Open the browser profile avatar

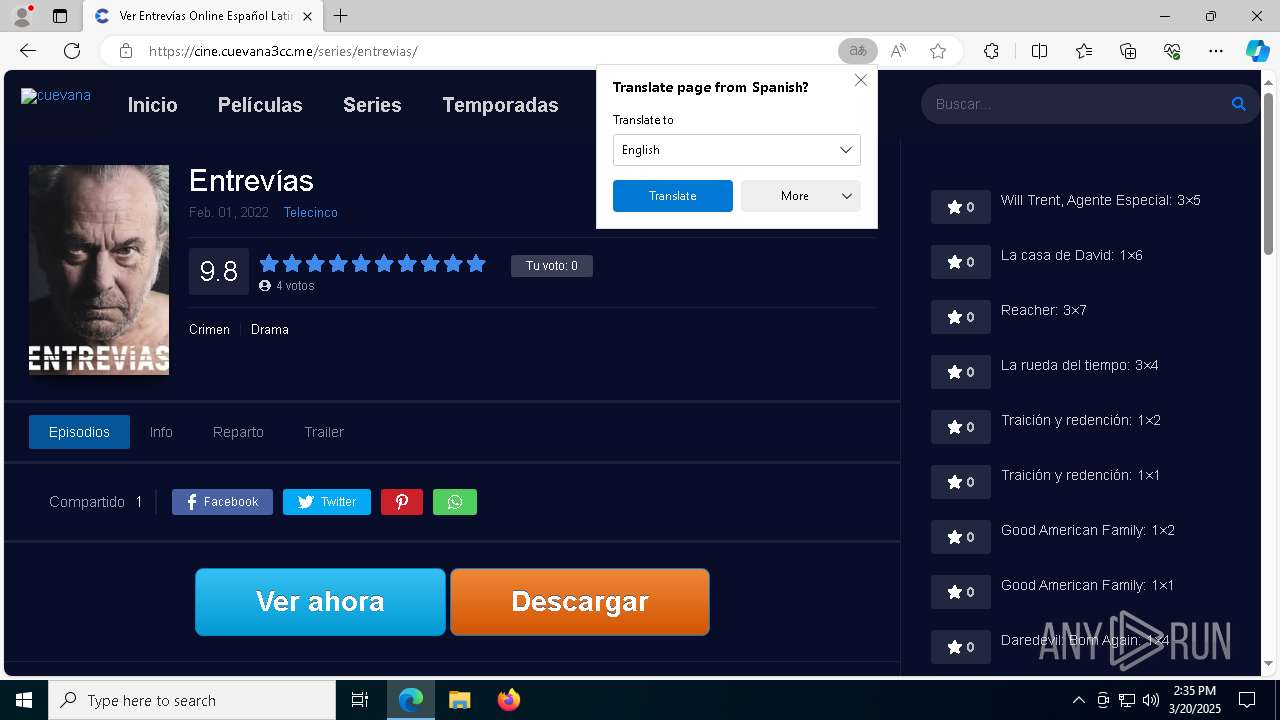22,16
